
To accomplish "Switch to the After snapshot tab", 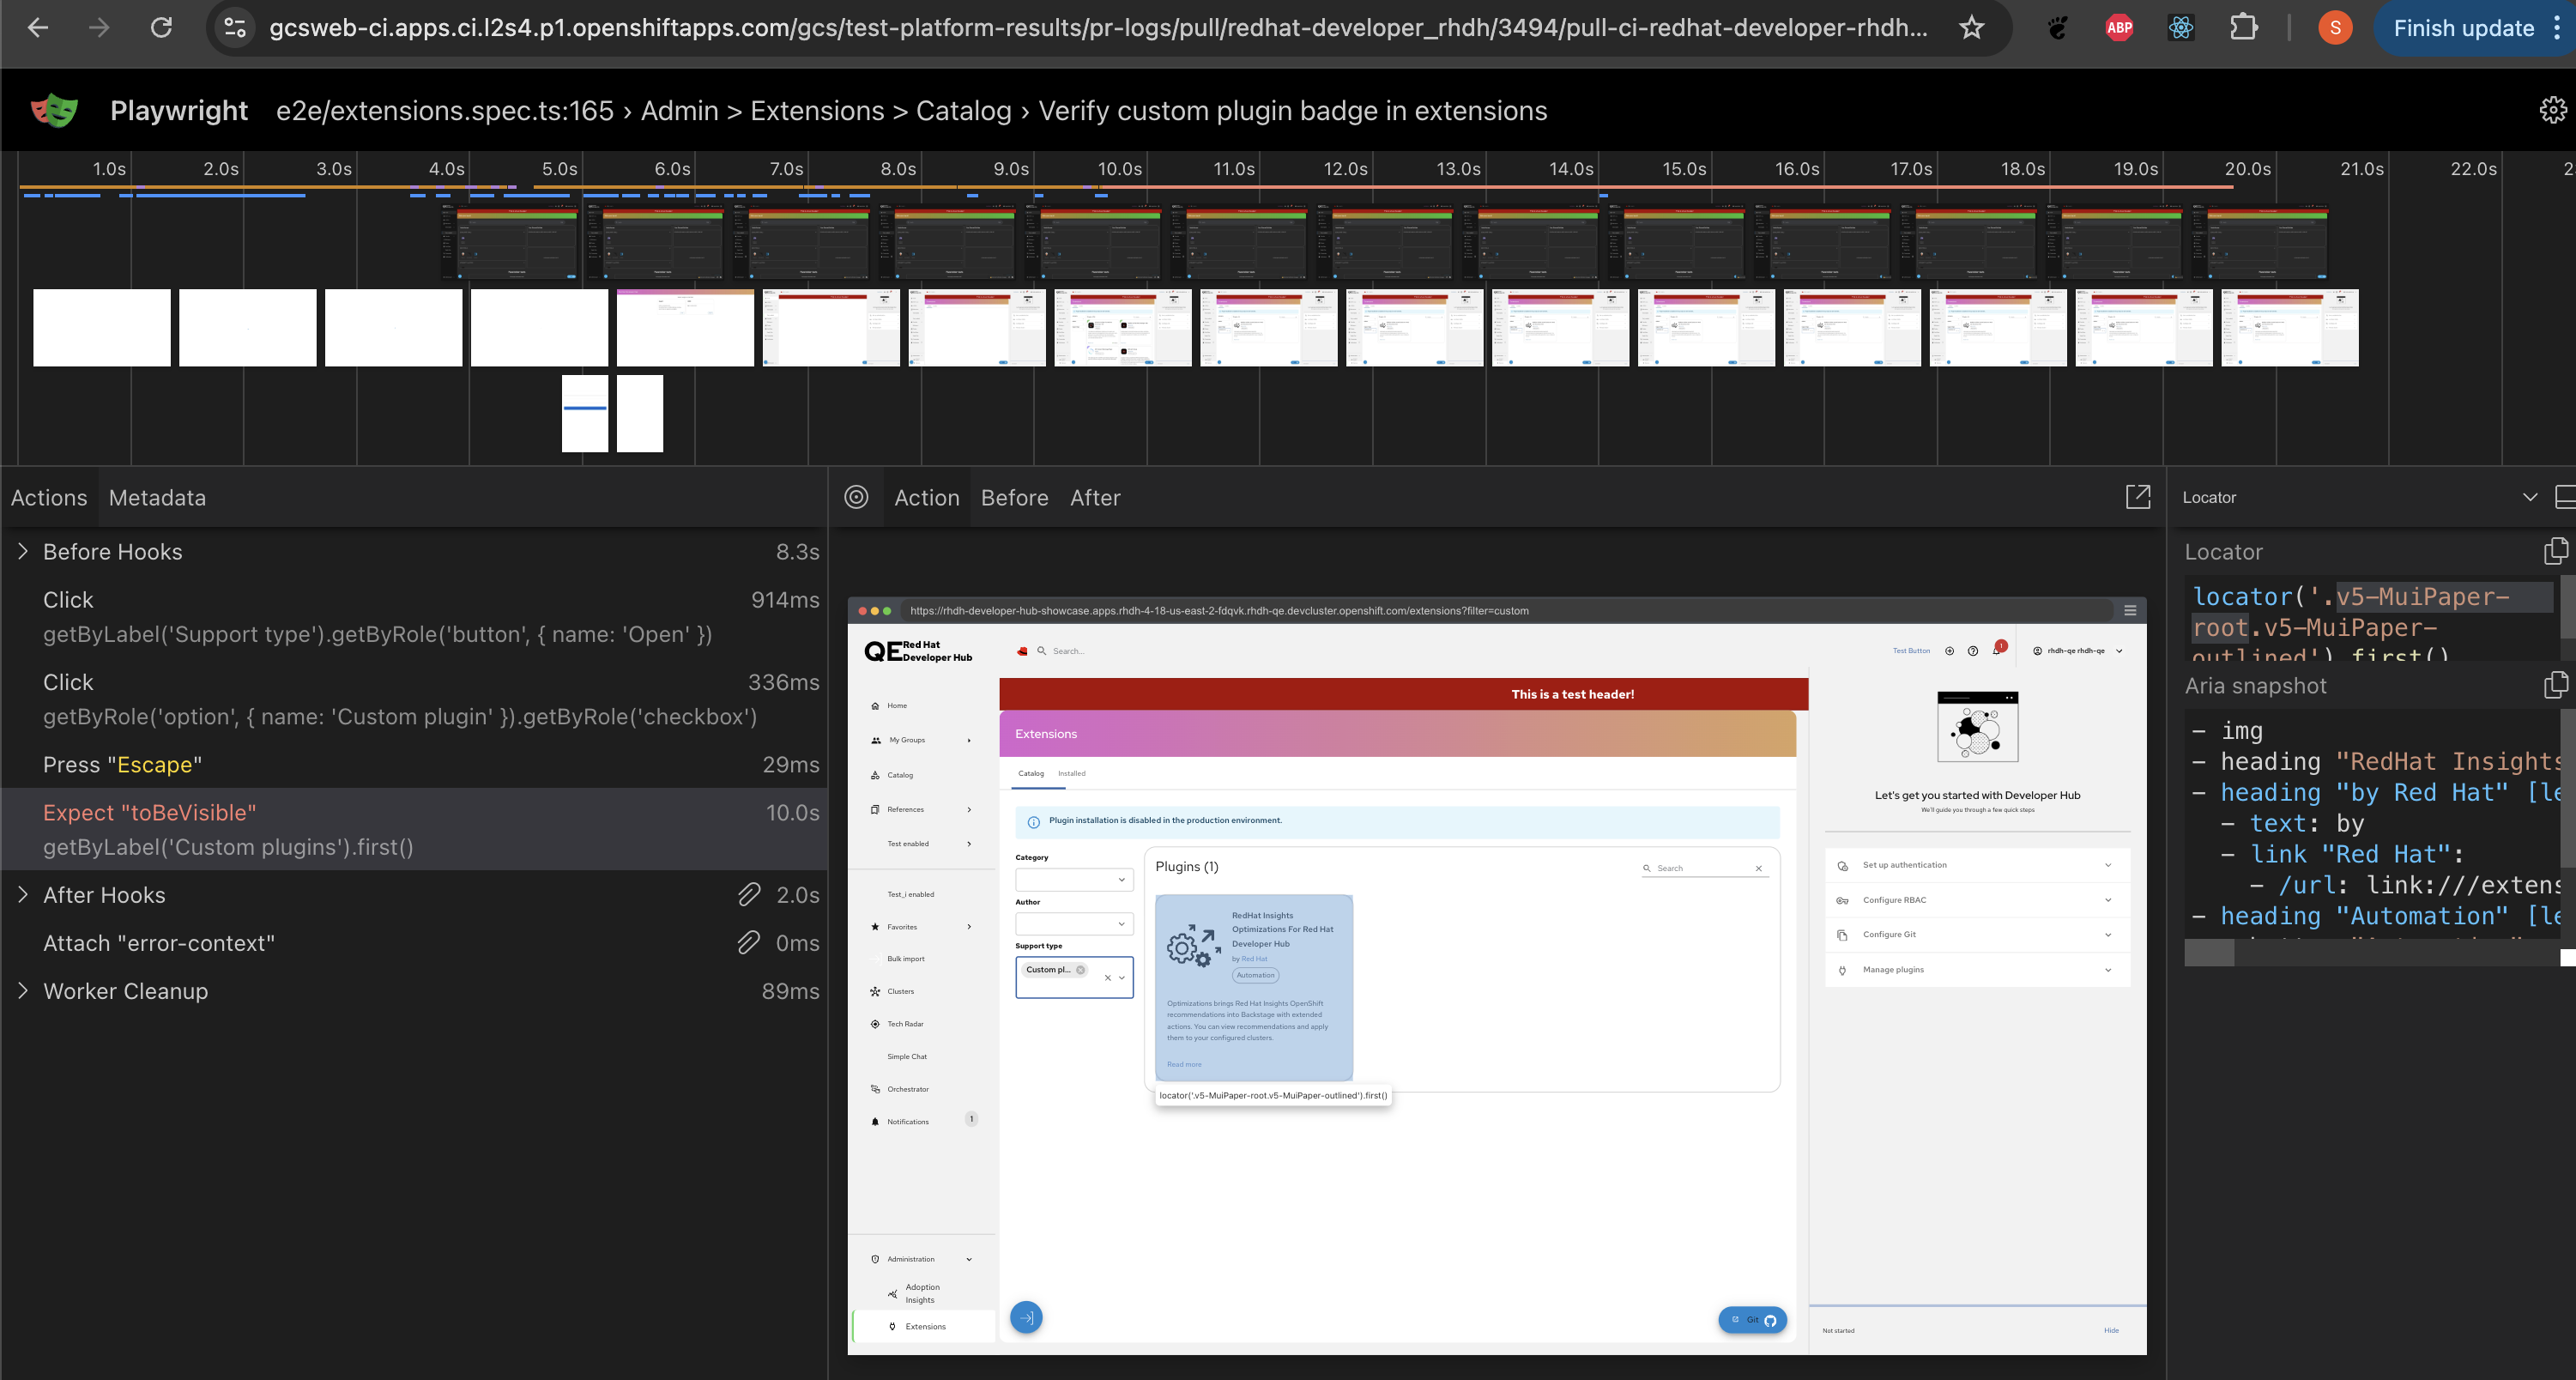I will point(1095,498).
